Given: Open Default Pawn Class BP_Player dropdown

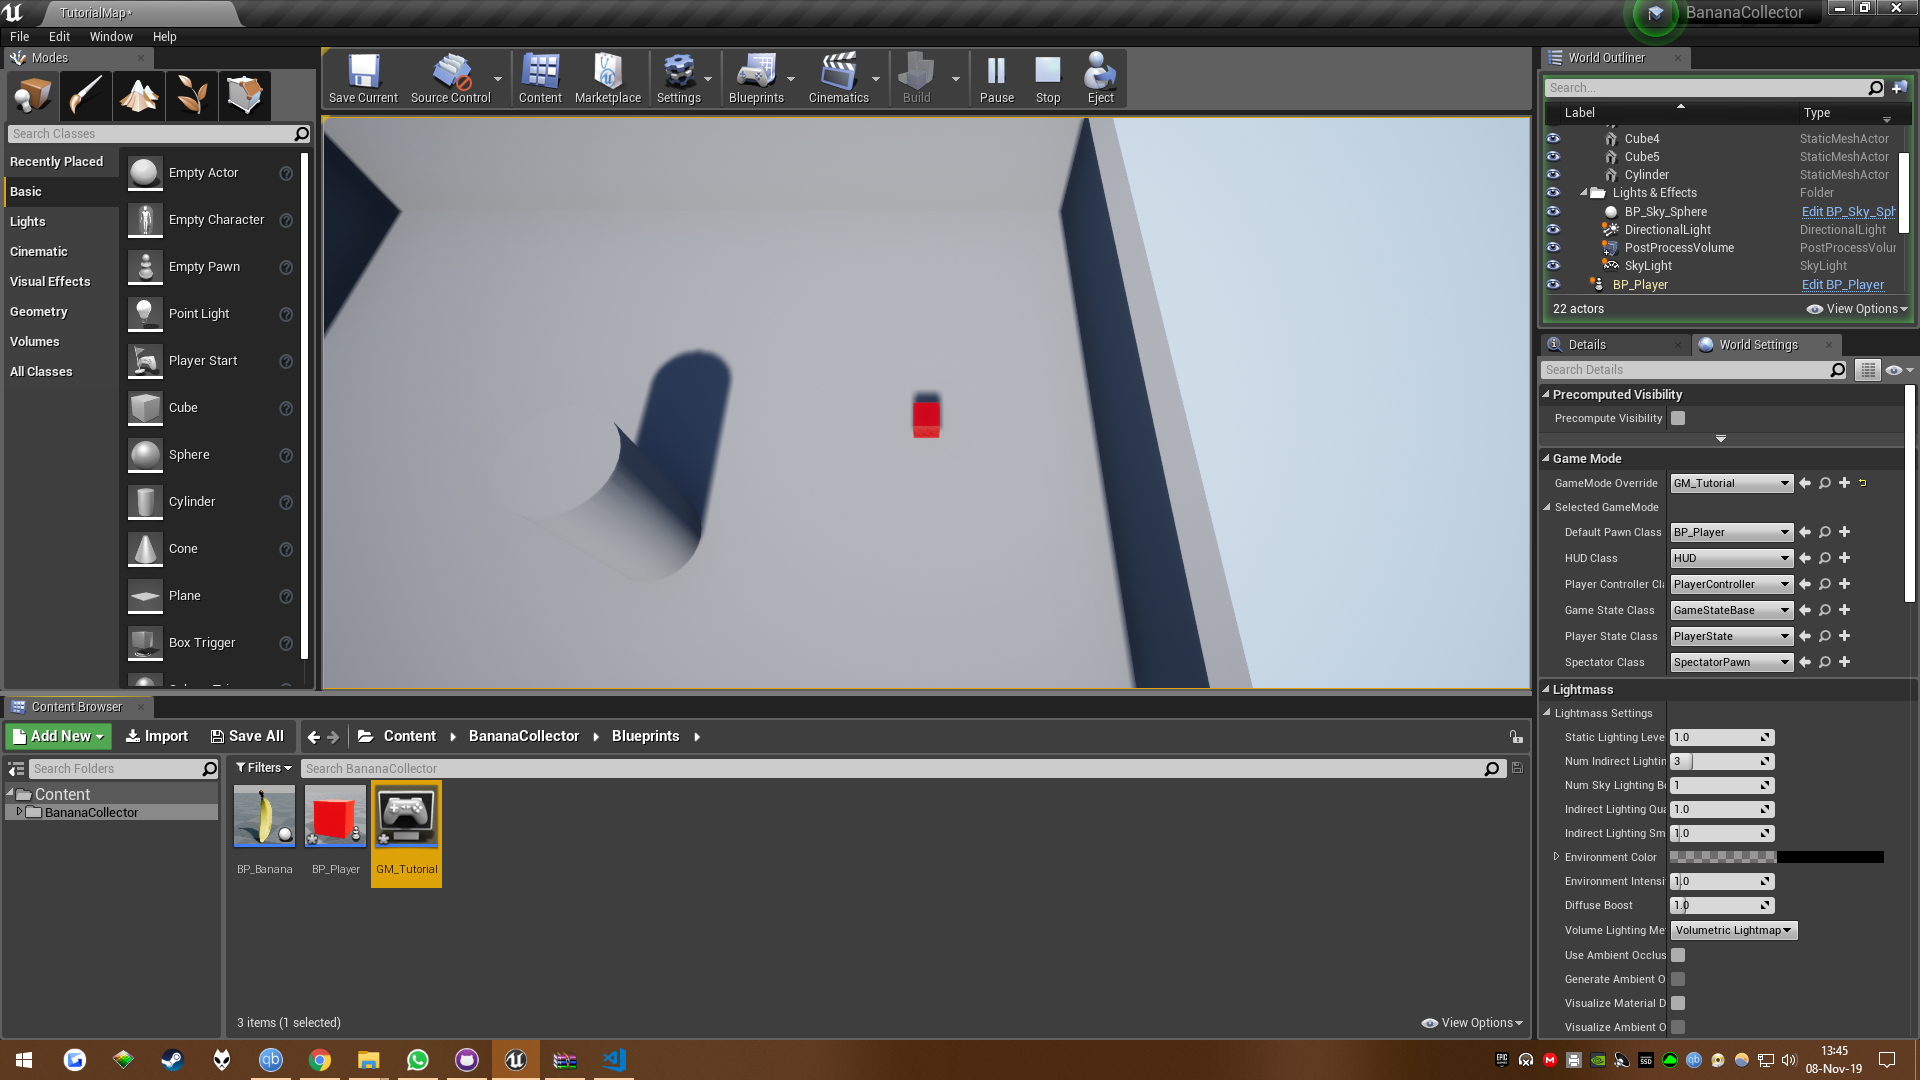Looking at the screenshot, I should [1731, 532].
